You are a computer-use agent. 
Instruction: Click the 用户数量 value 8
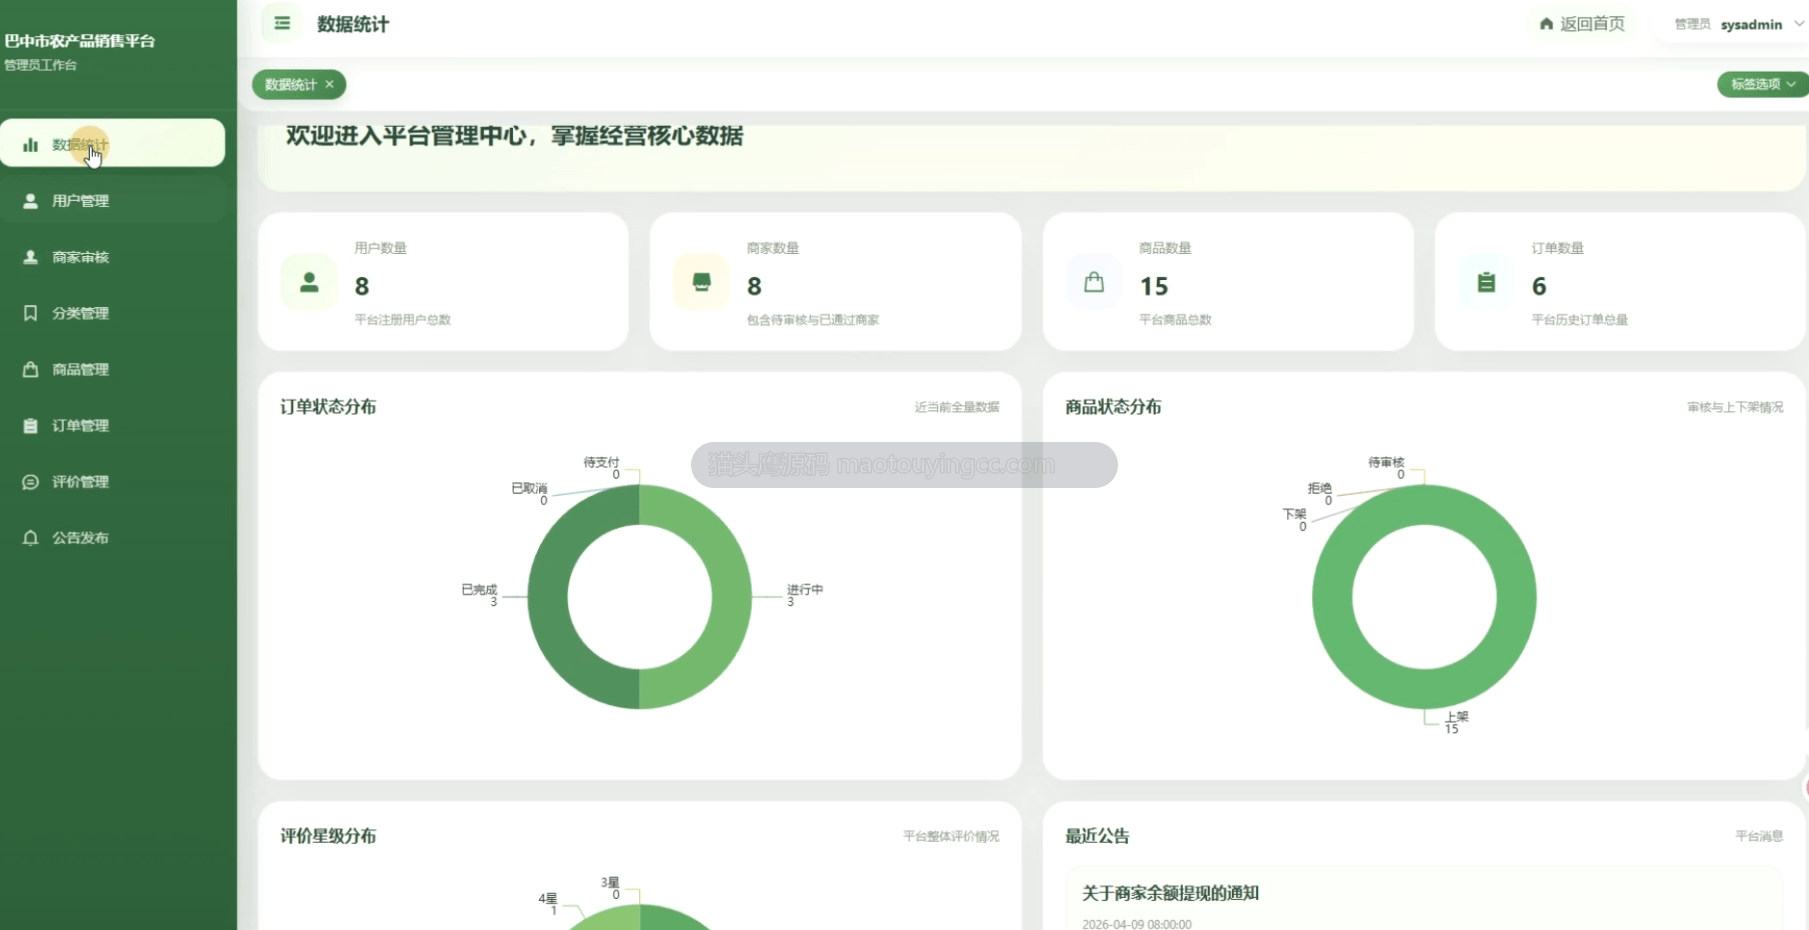point(362,287)
